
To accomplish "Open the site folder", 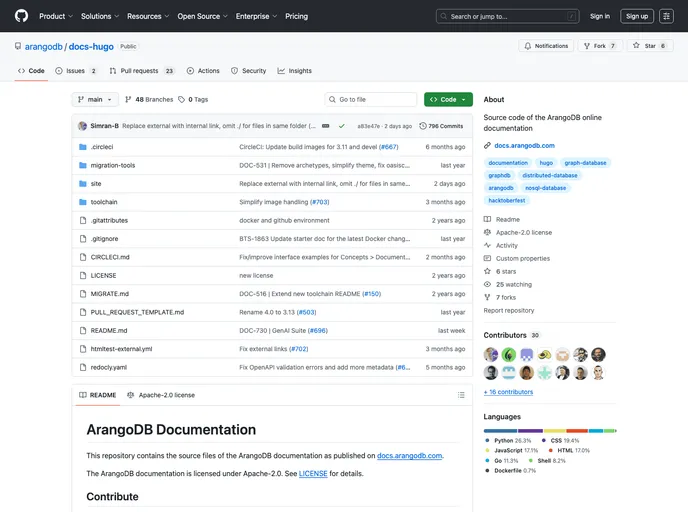I will tap(96, 184).
